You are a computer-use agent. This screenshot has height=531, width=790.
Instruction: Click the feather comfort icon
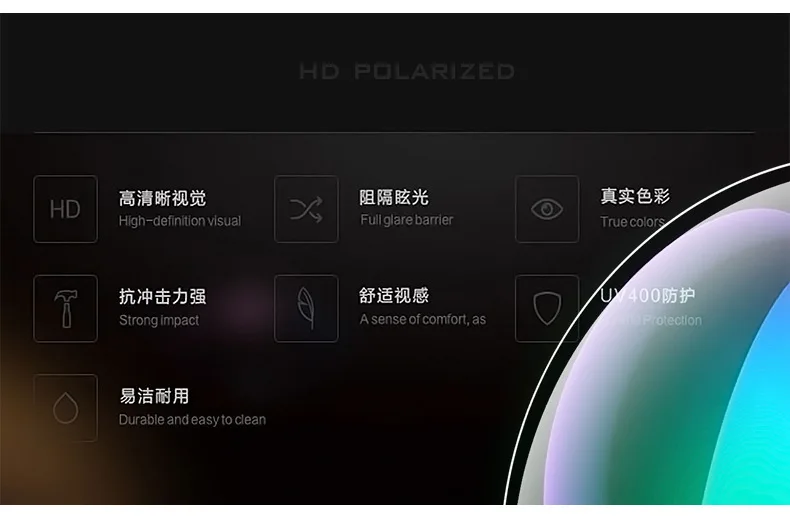click(306, 308)
